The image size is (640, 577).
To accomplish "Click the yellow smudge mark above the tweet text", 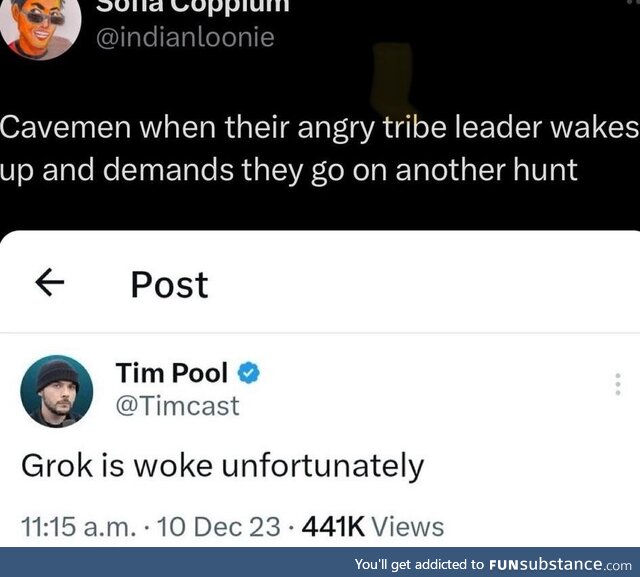I will click(x=391, y=78).
